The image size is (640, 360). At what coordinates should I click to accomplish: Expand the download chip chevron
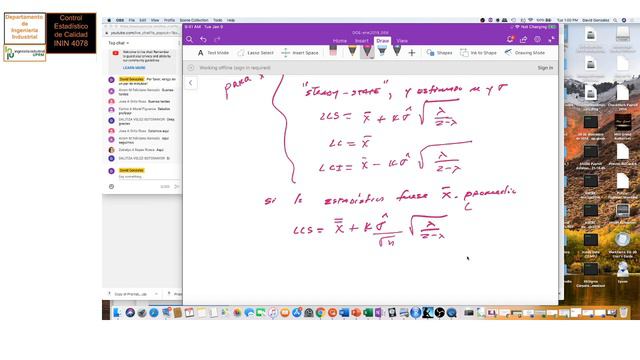[156, 294]
